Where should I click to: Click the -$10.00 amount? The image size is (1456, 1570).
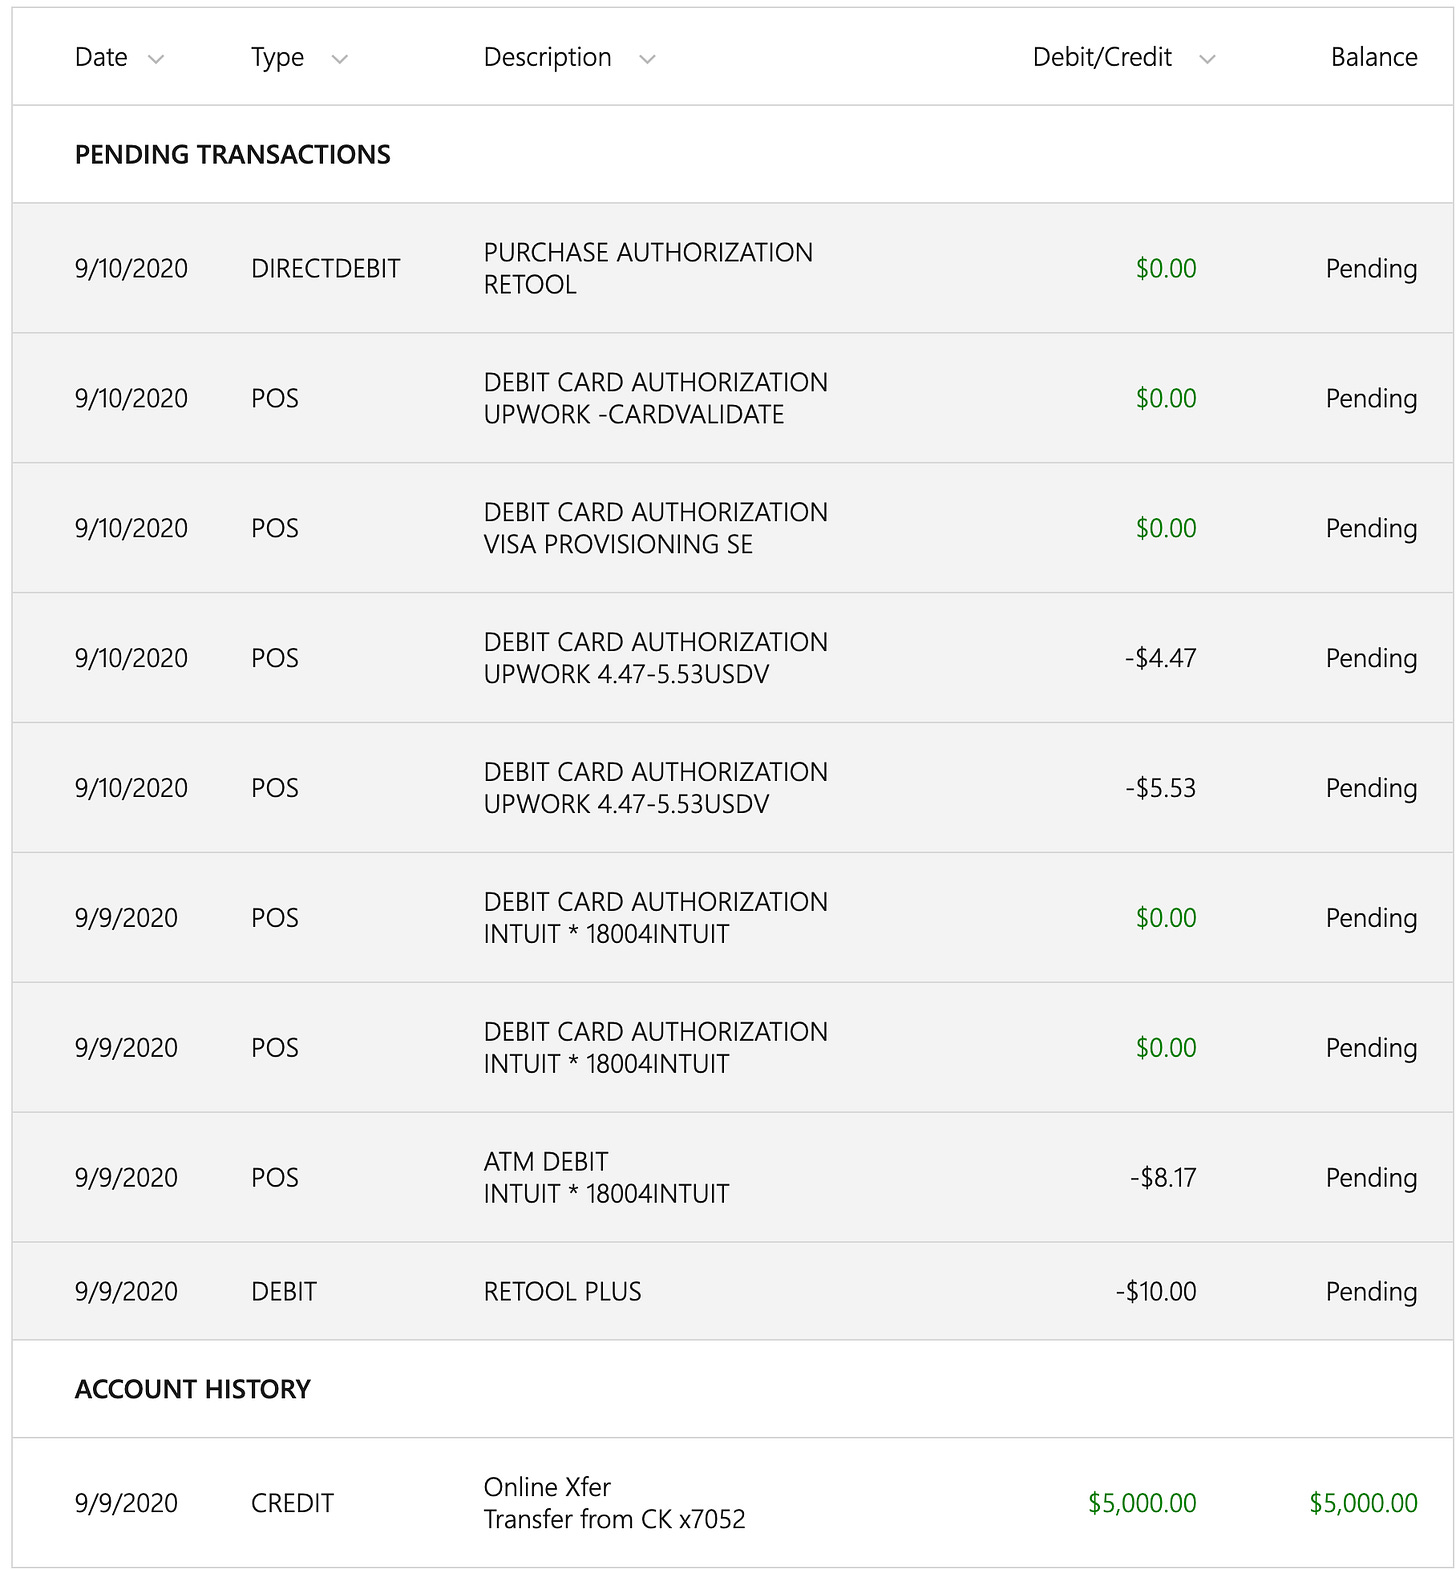tap(1156, 1291)
